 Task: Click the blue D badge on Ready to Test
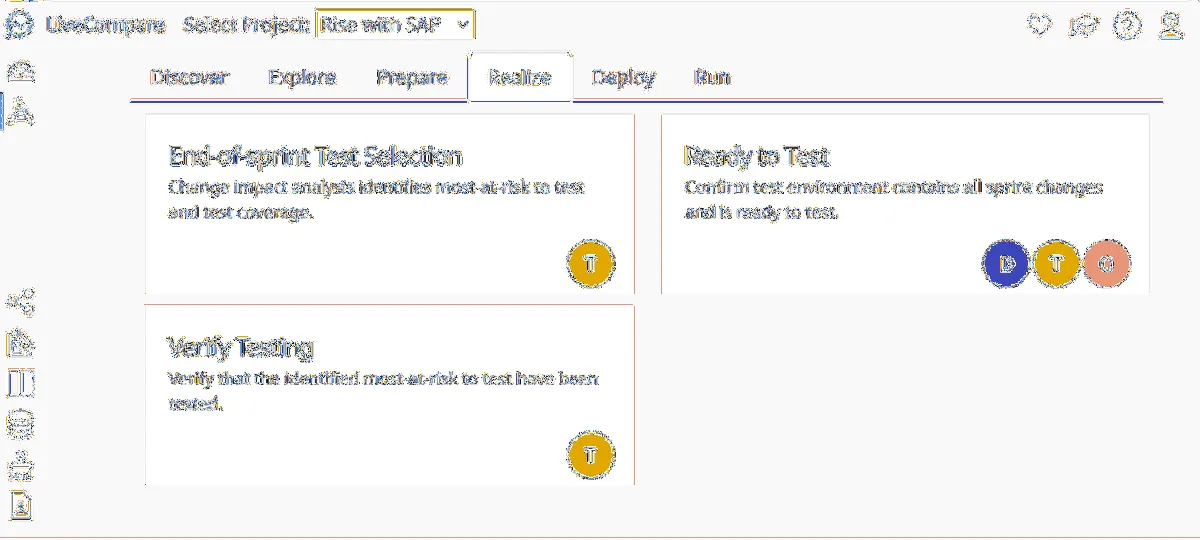pos(1008,264)
